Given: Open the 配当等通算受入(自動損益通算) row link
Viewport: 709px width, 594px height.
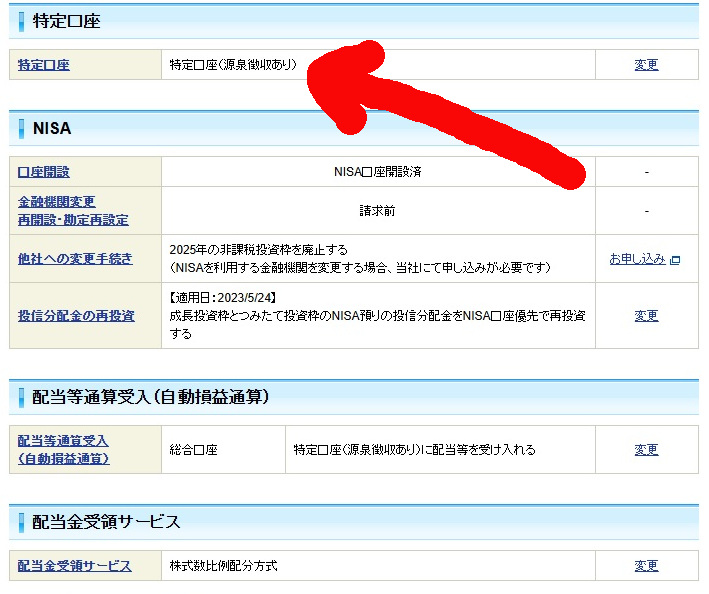Looking at the screenshot, I should point(64,450).
